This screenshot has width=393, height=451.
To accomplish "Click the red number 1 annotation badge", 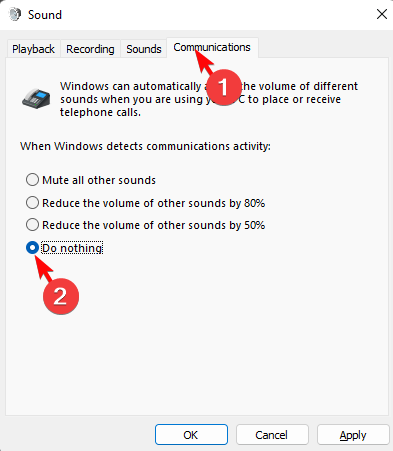I will 223,87.
